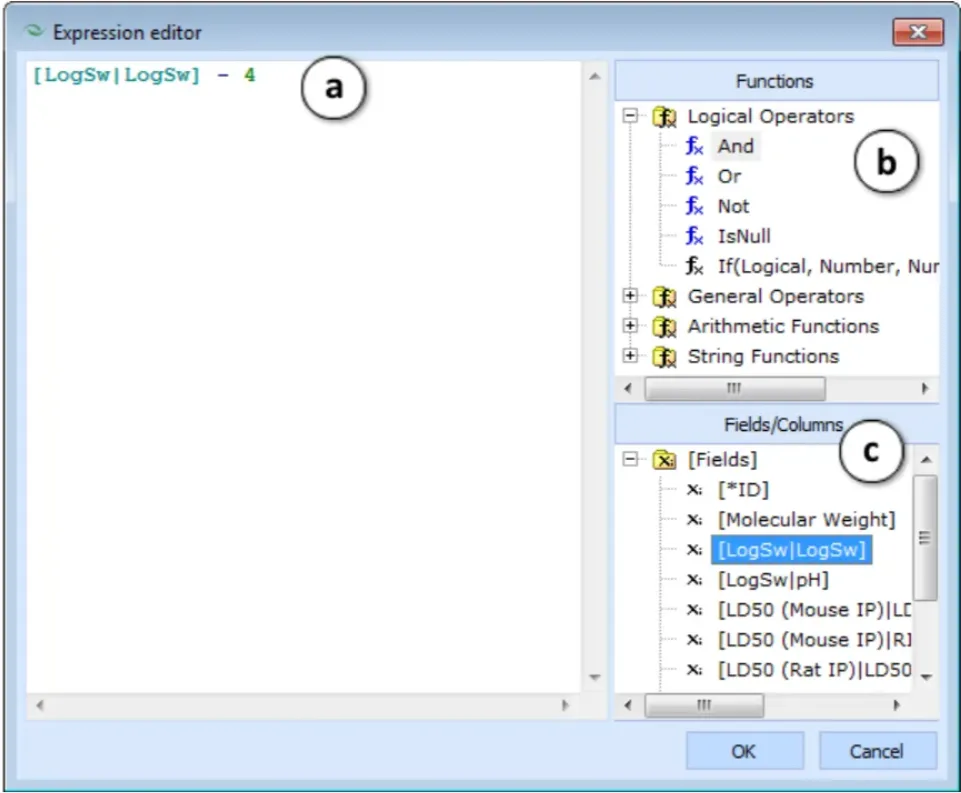
Task: Select the If(Logical, Number function
Action: point(828,267)
